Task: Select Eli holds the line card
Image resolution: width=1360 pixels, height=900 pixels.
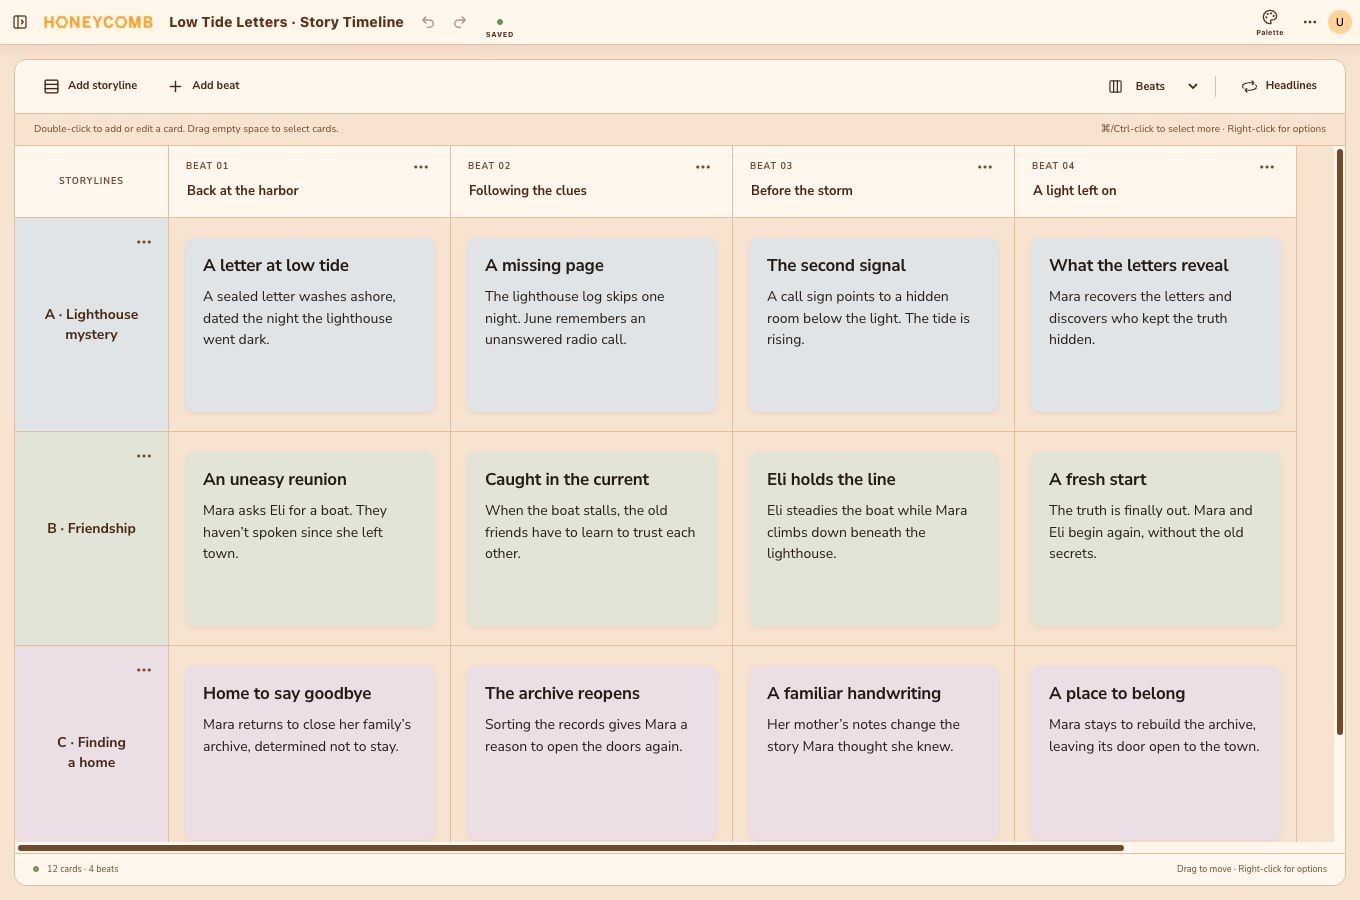Action: pos(874,539)
